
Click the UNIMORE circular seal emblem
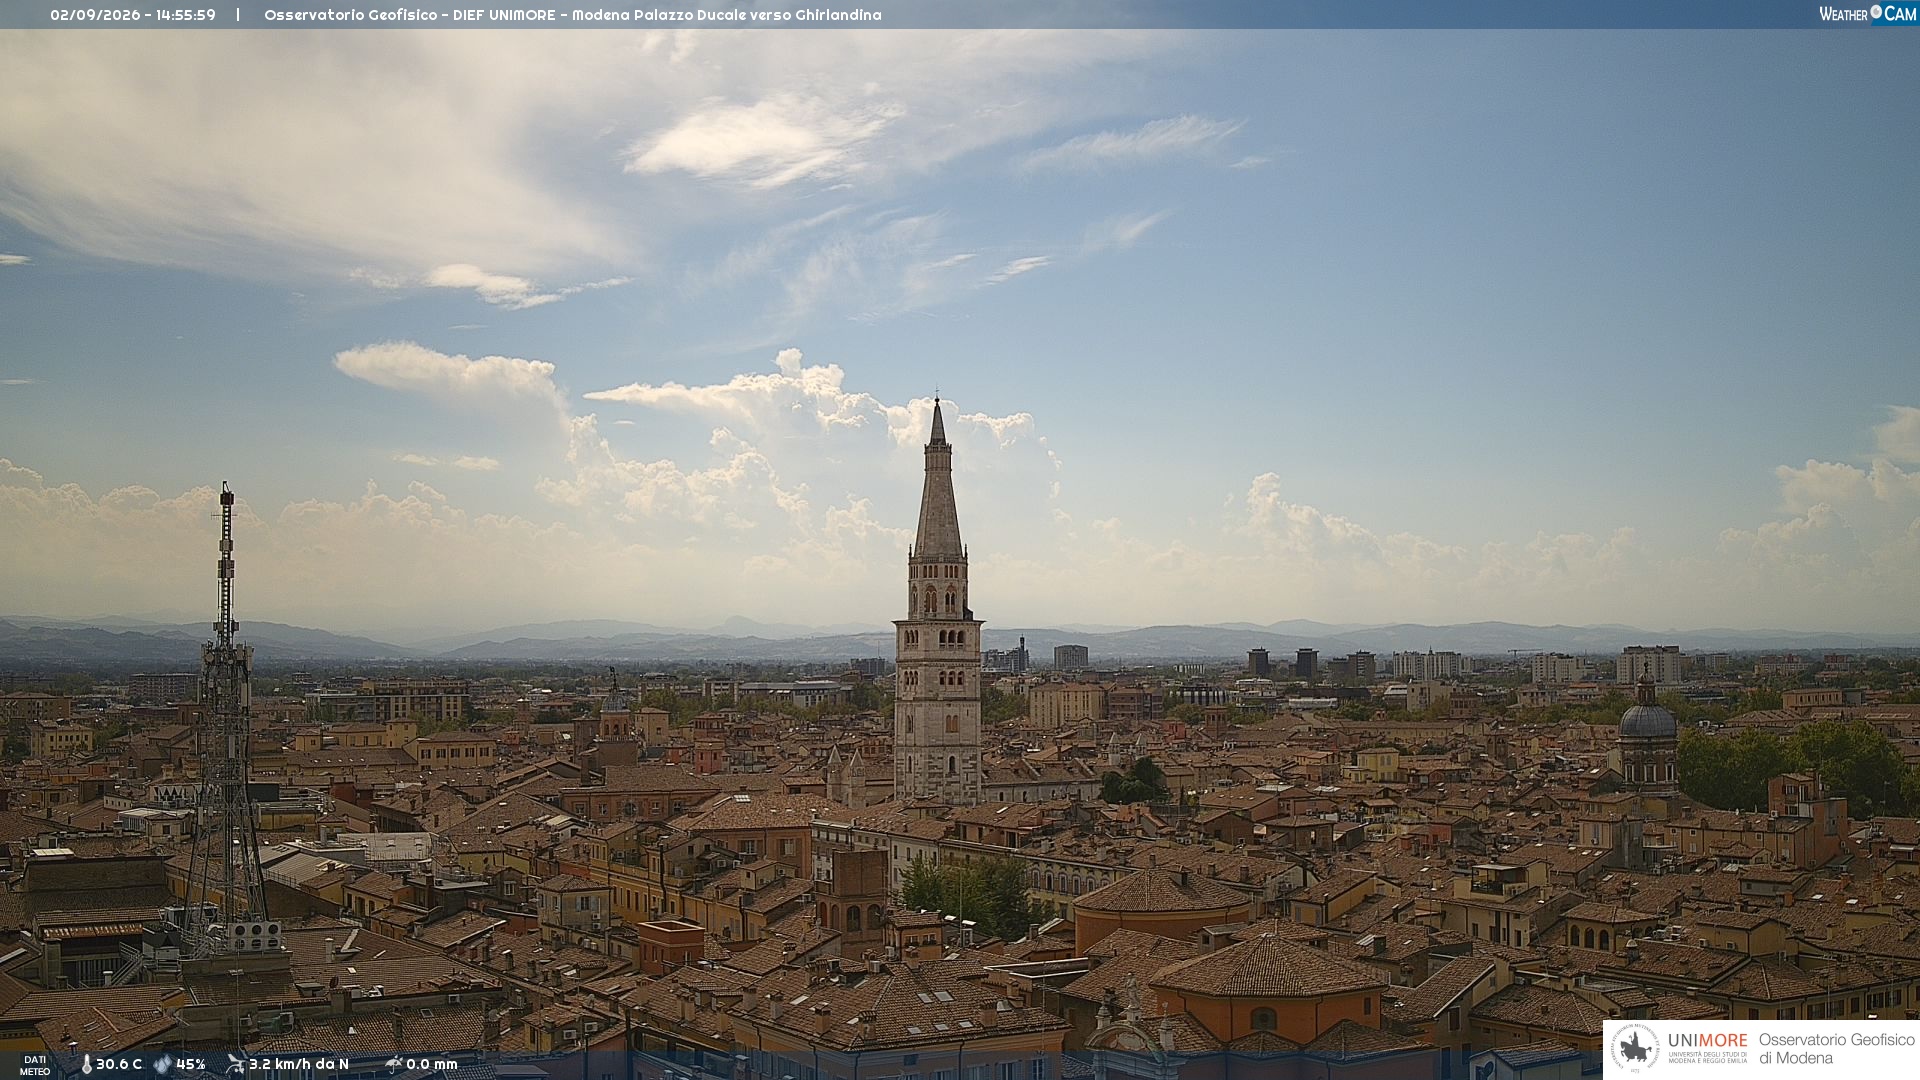(1635, 1049)
